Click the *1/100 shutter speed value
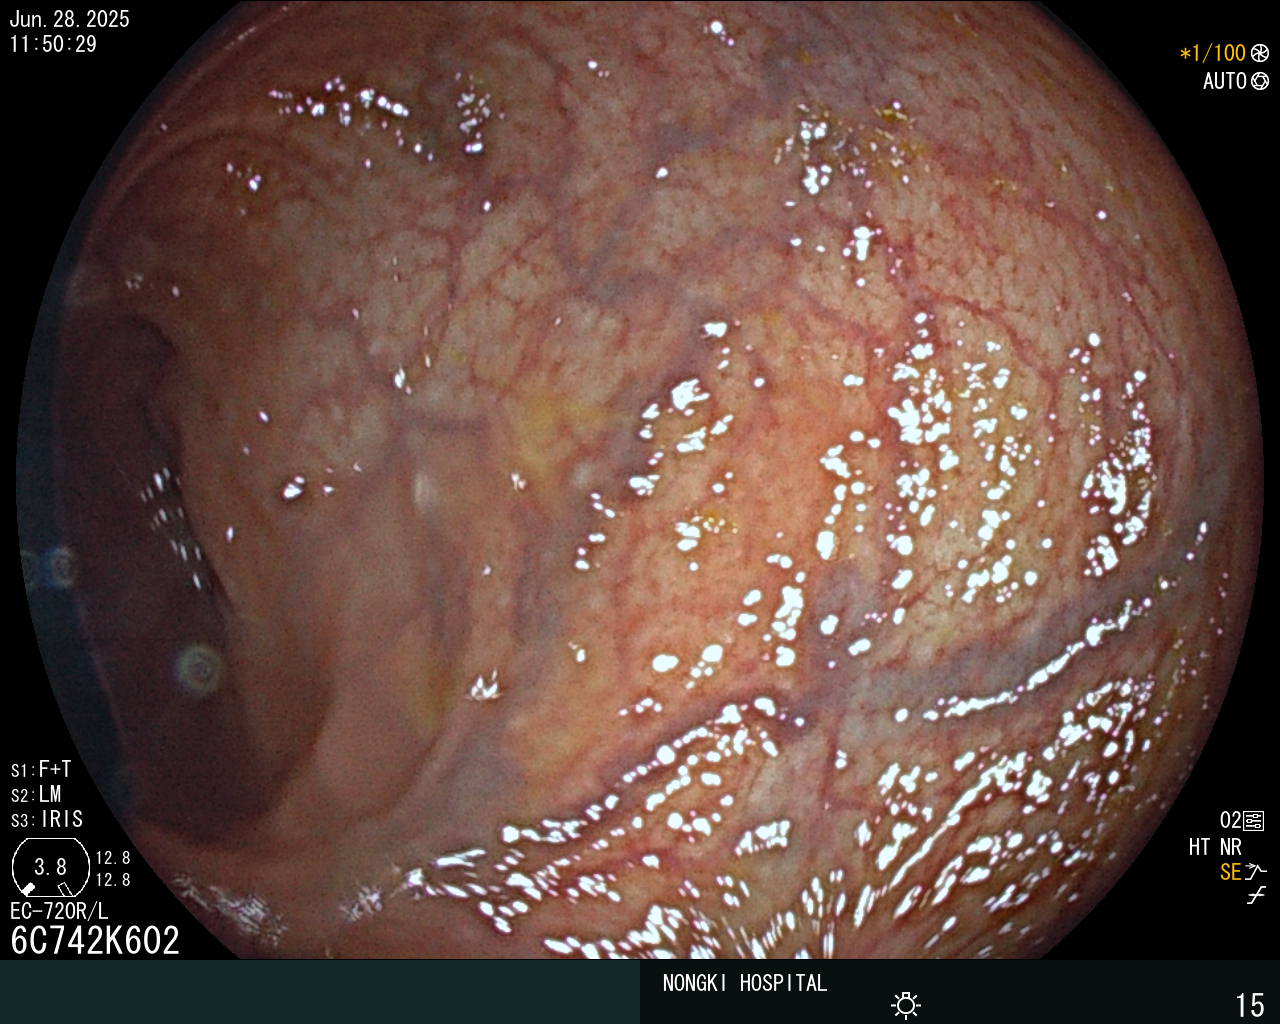The width and height of the screenshot is (1280, 1024). click(x=1213, y=53)
